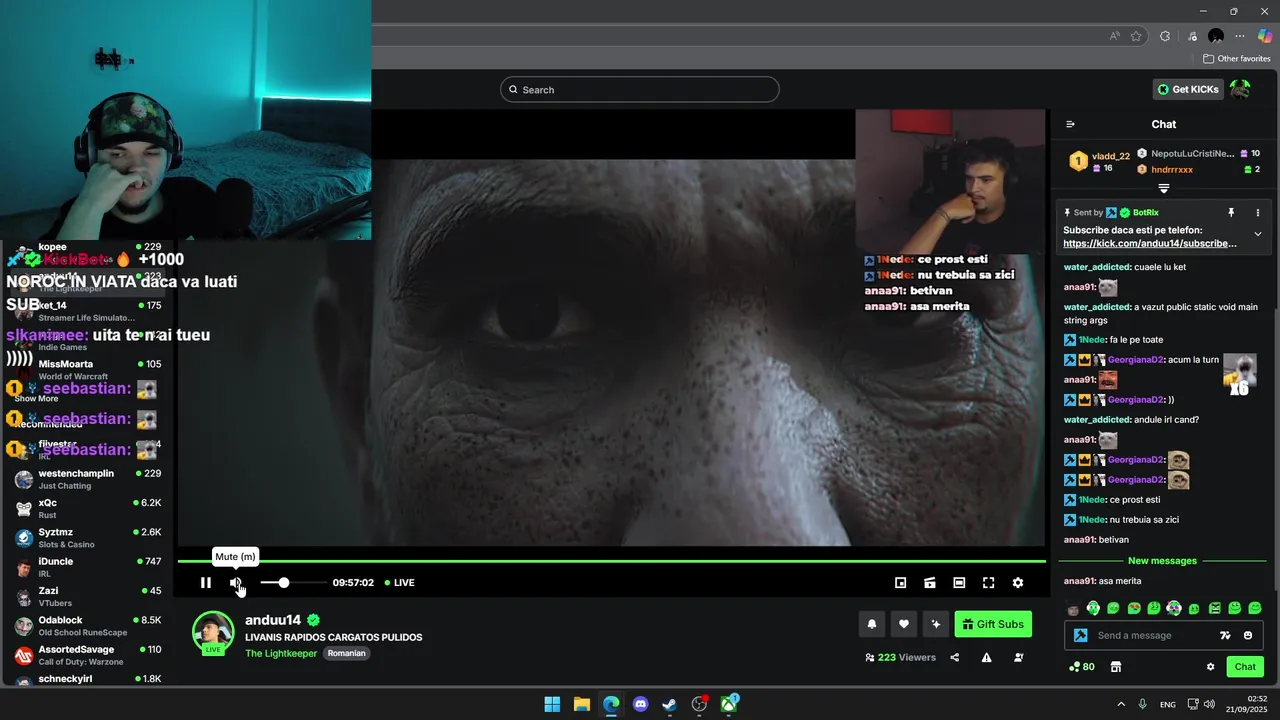1280x720 pixels.
Task: Open anduu14 channel avatar
Action: [213, 632]
